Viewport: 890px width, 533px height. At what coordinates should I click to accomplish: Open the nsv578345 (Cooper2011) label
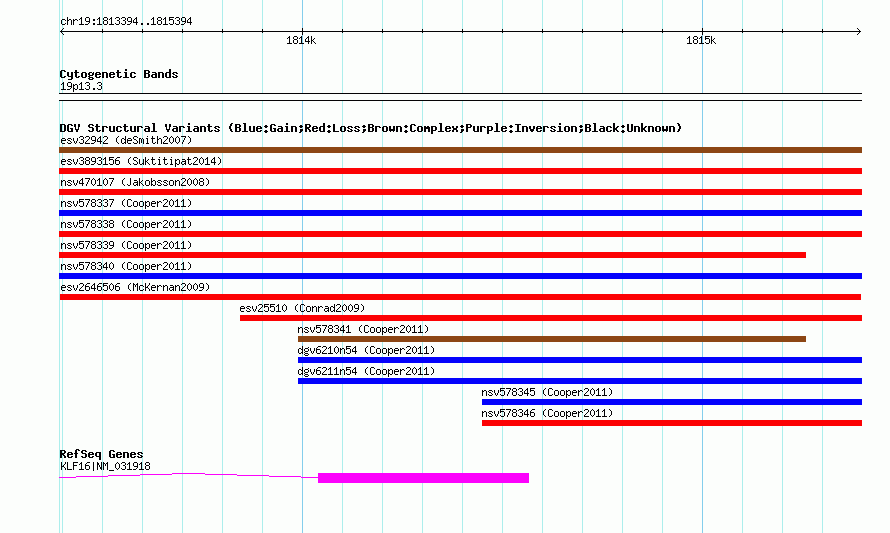(547, 392)
